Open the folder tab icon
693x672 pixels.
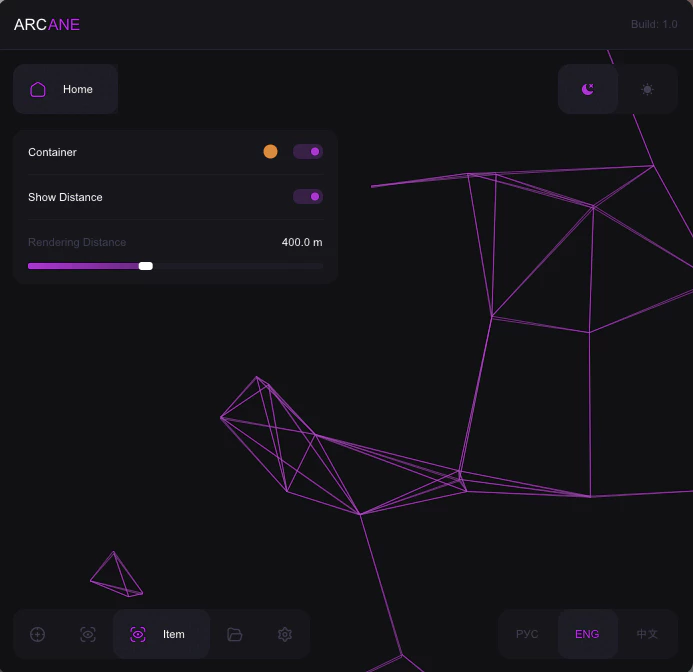pyautogui.click(x=235, y=634)
